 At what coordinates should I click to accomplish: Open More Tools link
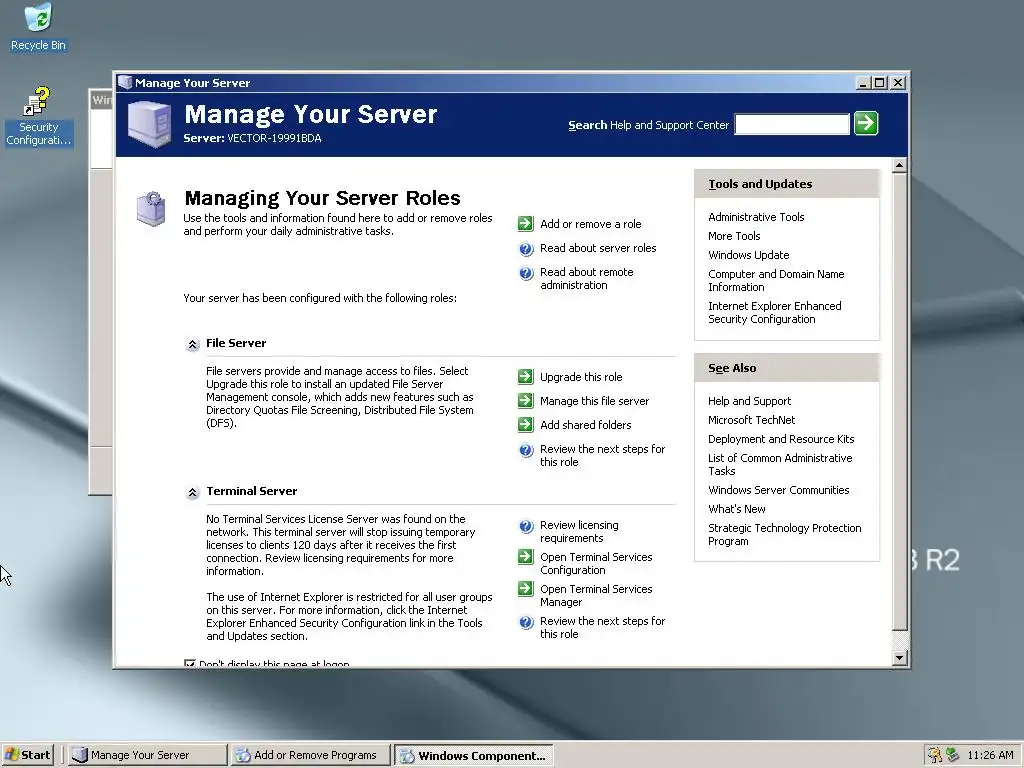734,236
